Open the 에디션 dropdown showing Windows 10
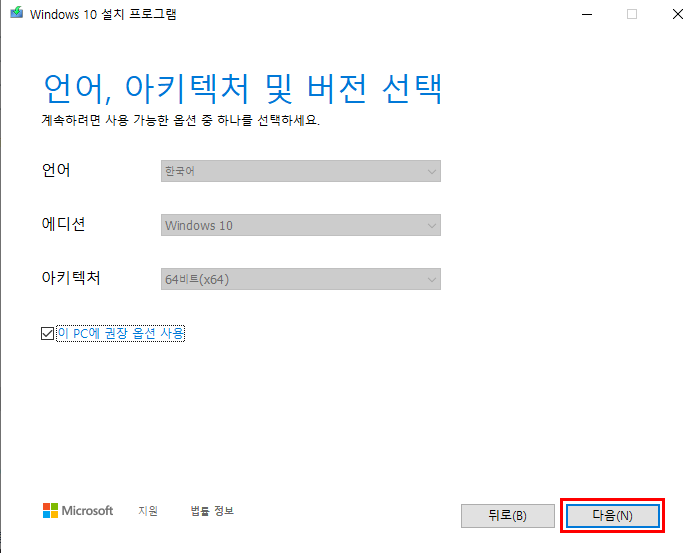Viewport: 700px width, 553px height. click(300, 225)
